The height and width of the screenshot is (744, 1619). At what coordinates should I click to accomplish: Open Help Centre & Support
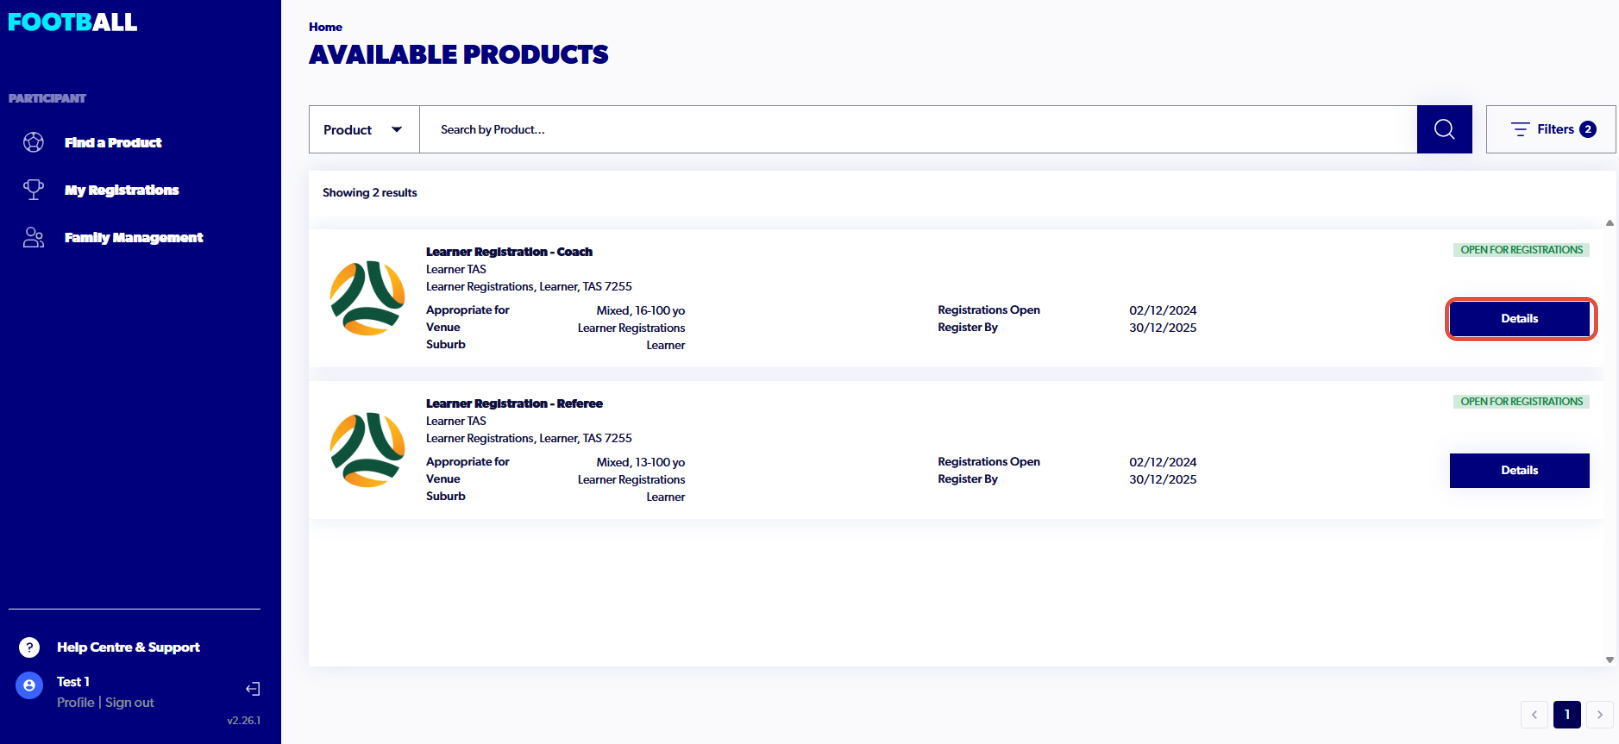[x=128, y=647]
